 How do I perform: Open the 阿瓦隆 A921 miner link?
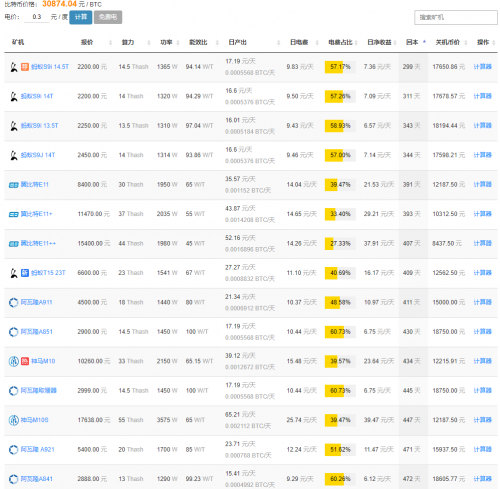pos(37,449)
